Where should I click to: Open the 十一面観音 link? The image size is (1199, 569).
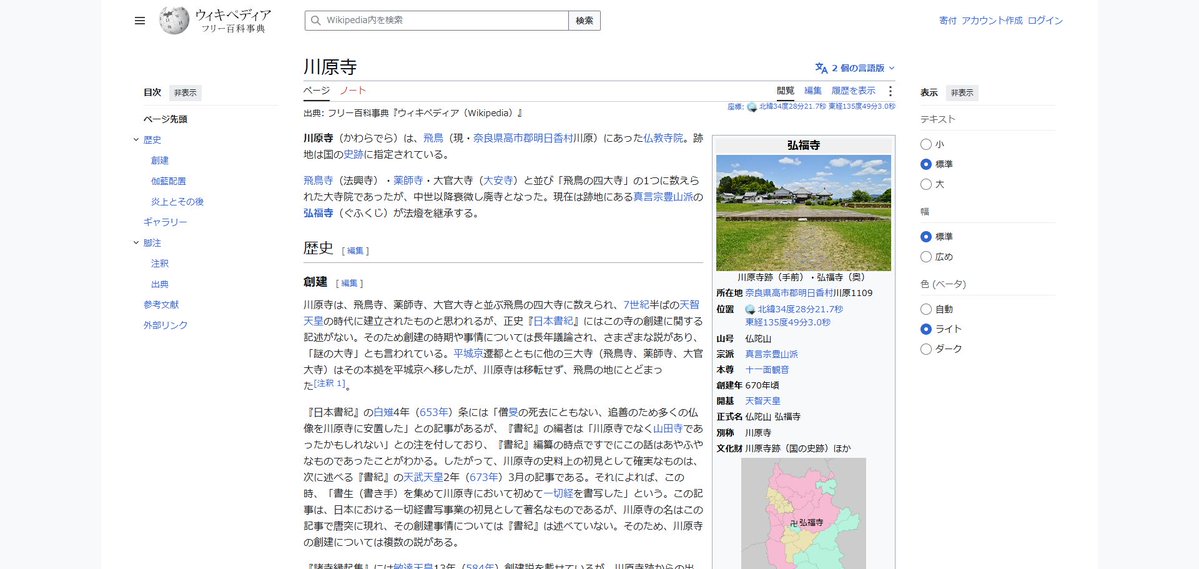point(767,369)
